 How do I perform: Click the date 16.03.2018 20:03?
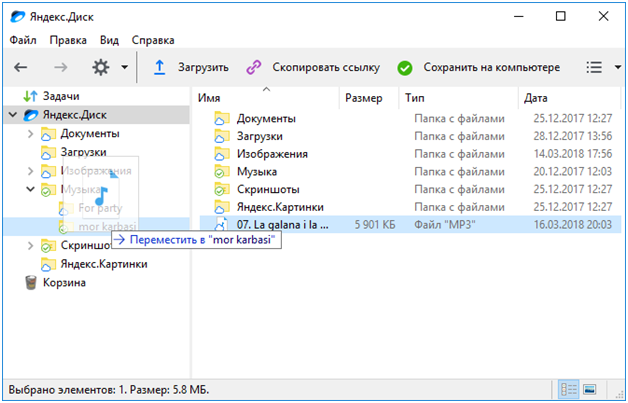pyautogui.click(x=573, y=225)
